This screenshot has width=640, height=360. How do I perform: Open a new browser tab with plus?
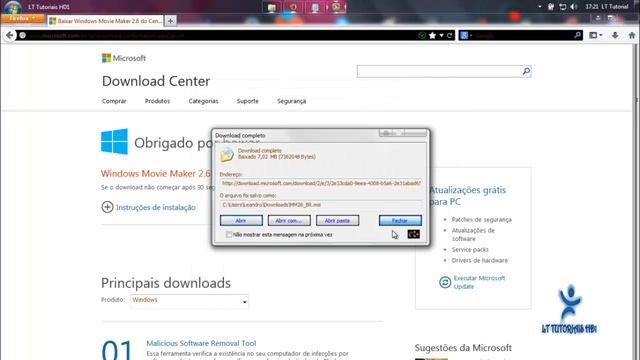point(171,21)
